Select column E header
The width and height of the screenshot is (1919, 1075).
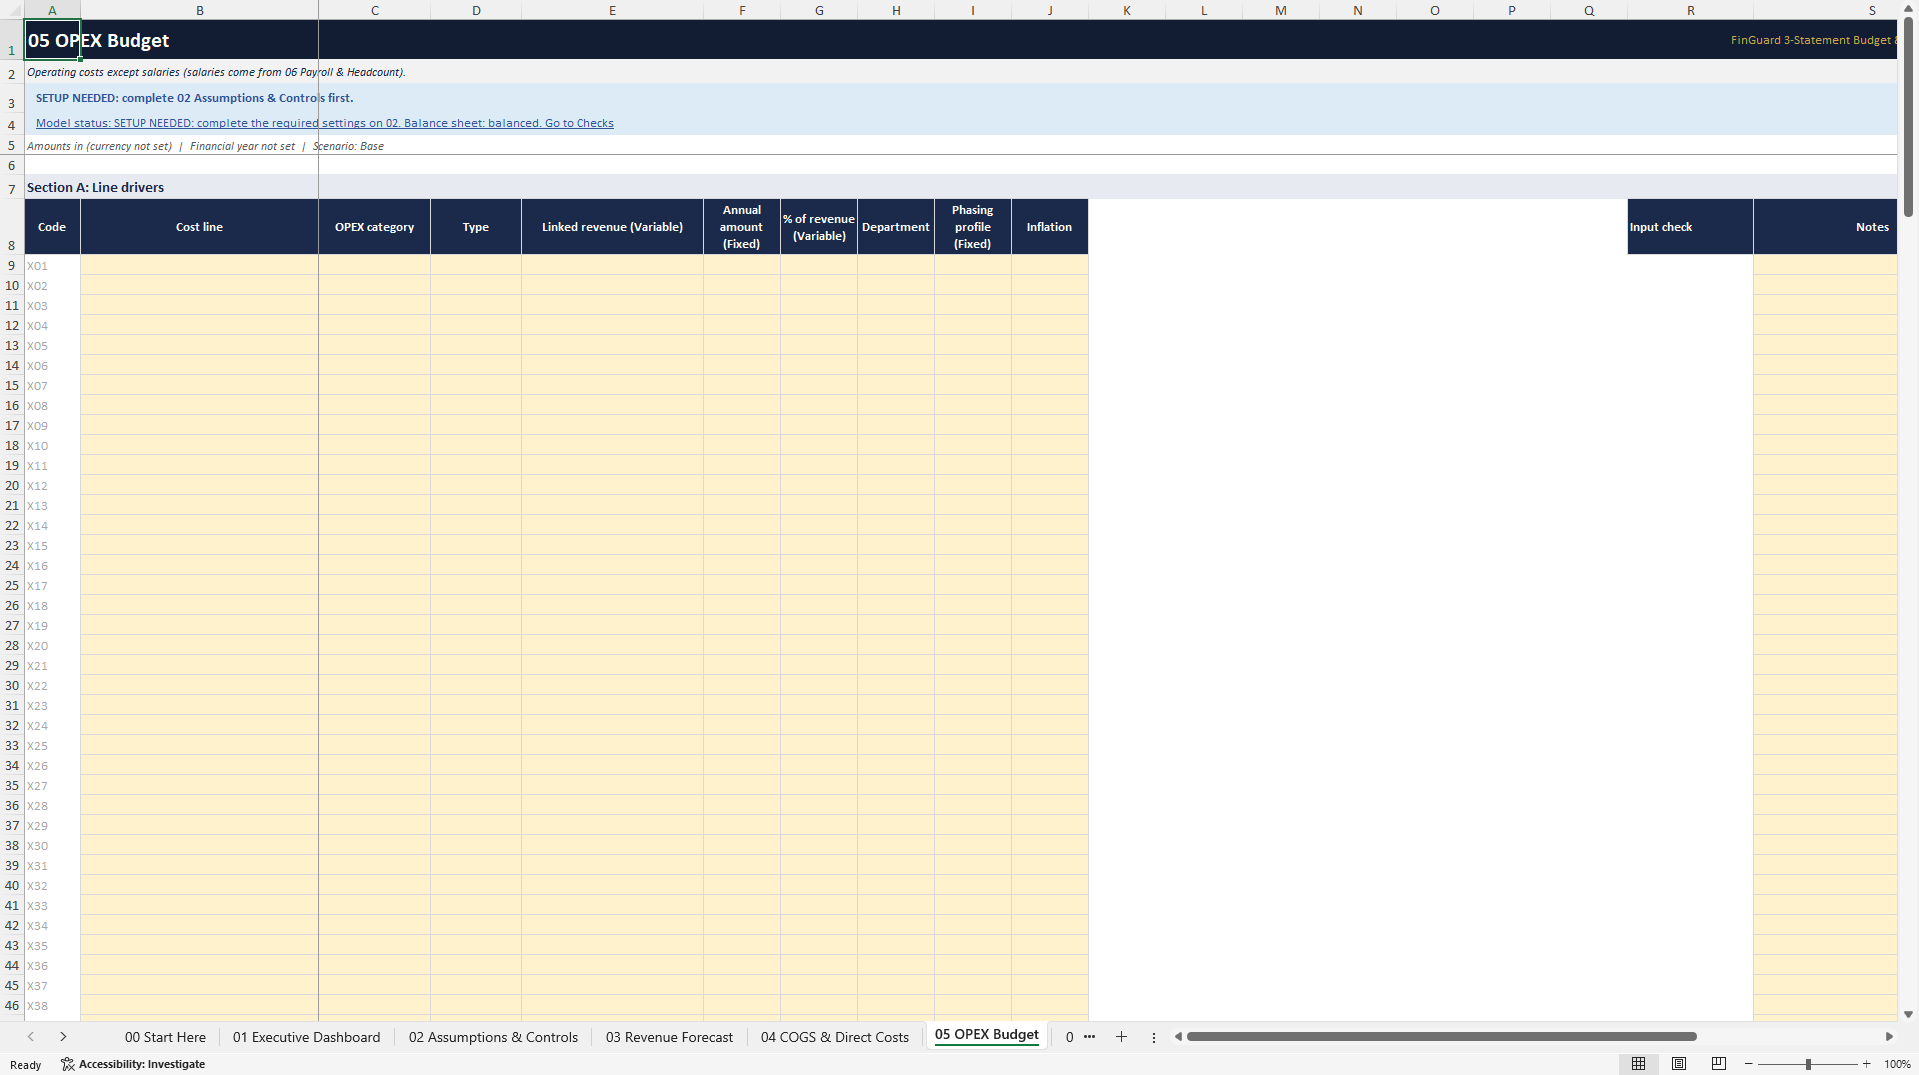(612, 10)
